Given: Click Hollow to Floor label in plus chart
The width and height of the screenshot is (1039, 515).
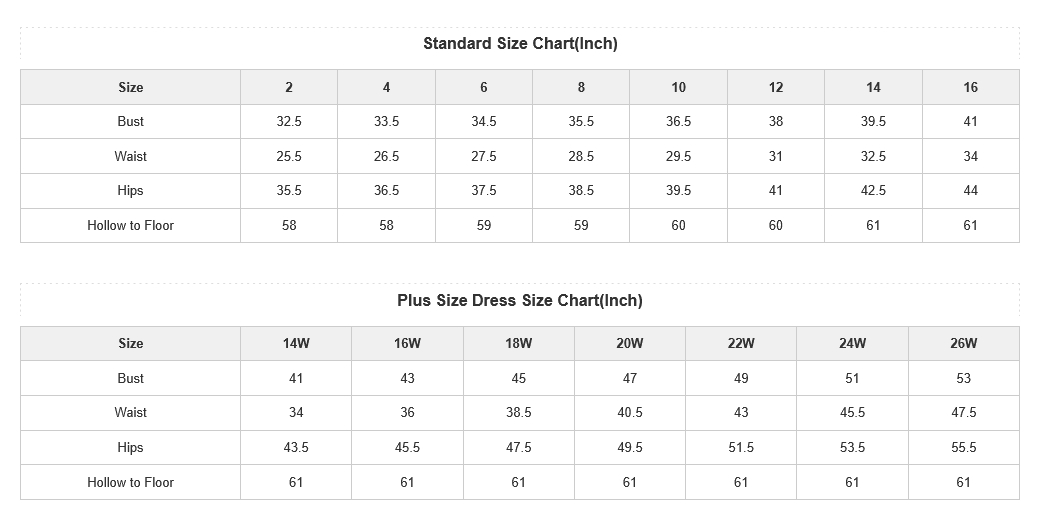Looking at the screenshot, I should tap(131, 482).
